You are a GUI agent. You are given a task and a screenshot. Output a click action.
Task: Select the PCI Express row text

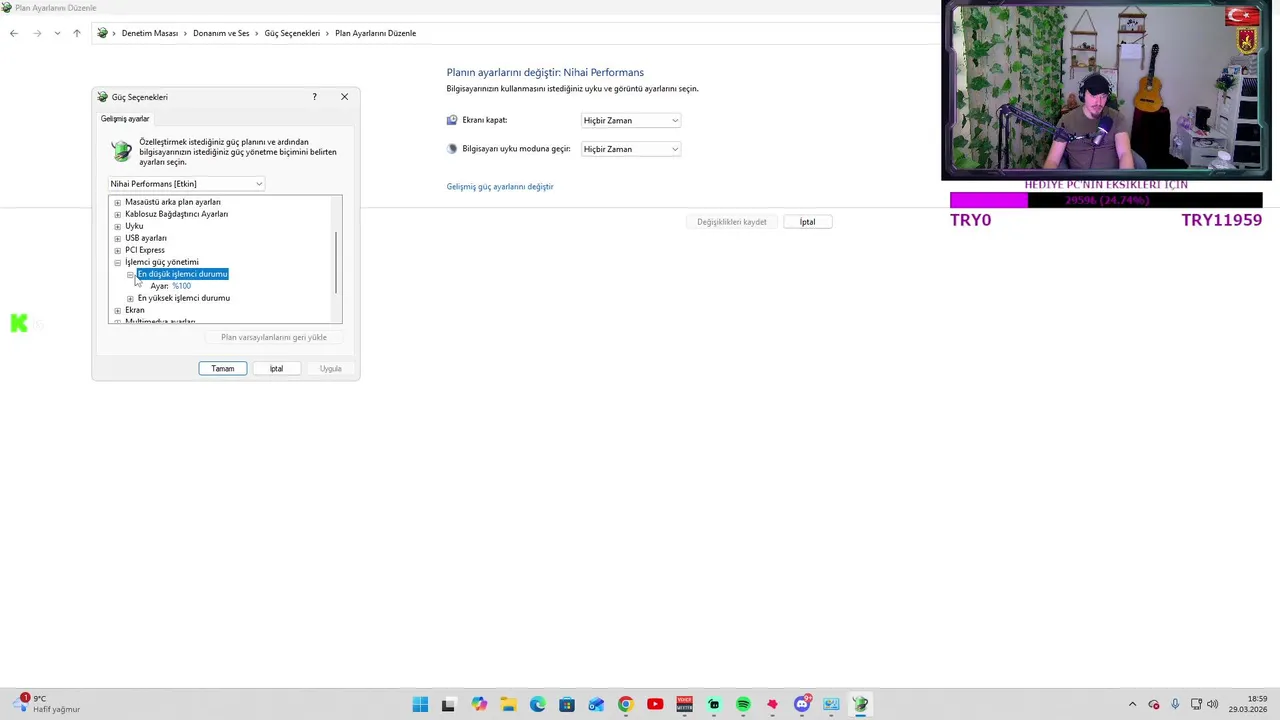click(x=145, y=250)
